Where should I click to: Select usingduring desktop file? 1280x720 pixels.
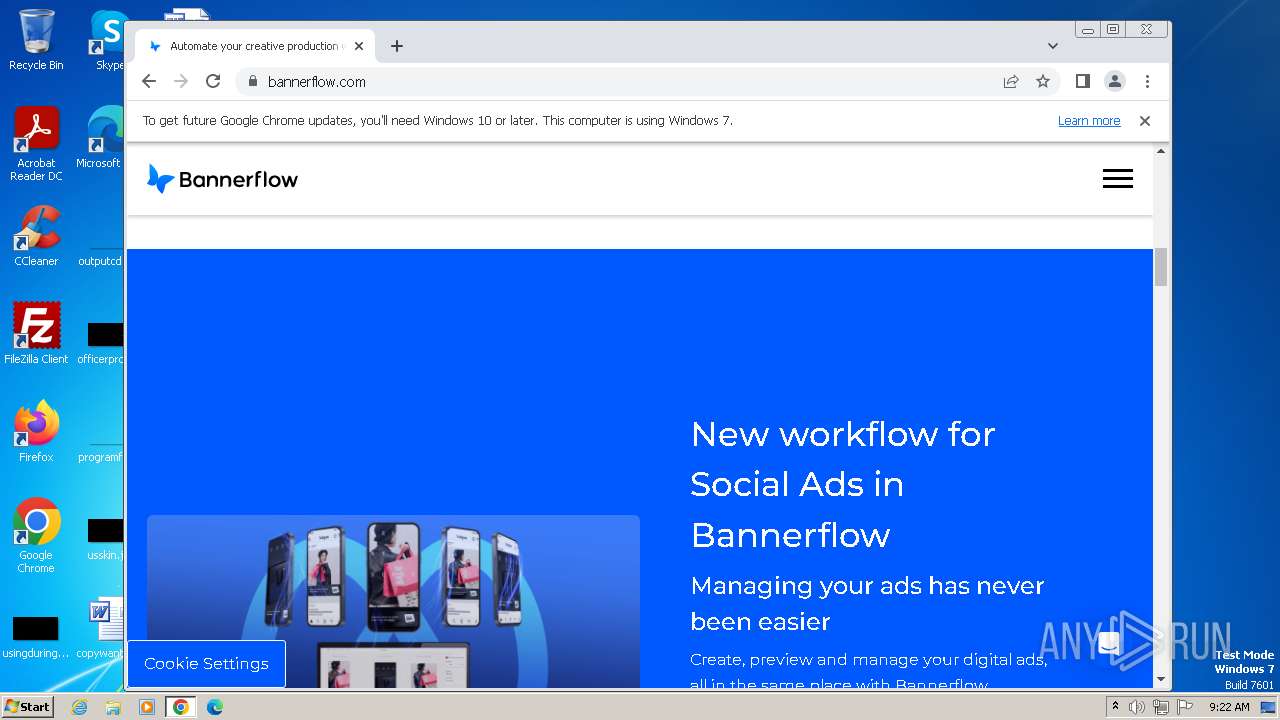pos(36,638)
